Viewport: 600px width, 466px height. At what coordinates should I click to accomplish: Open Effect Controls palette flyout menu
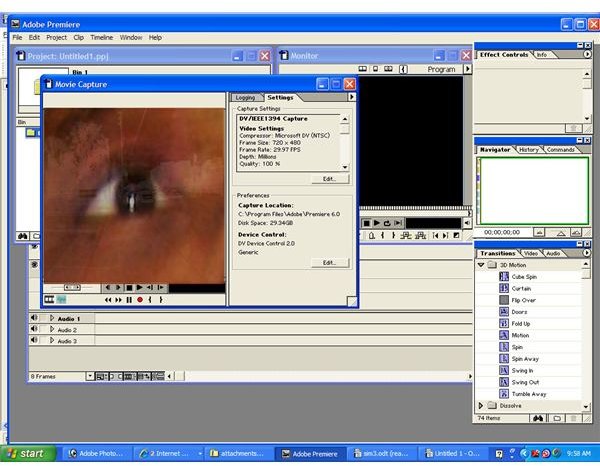(x=587, y=55)
